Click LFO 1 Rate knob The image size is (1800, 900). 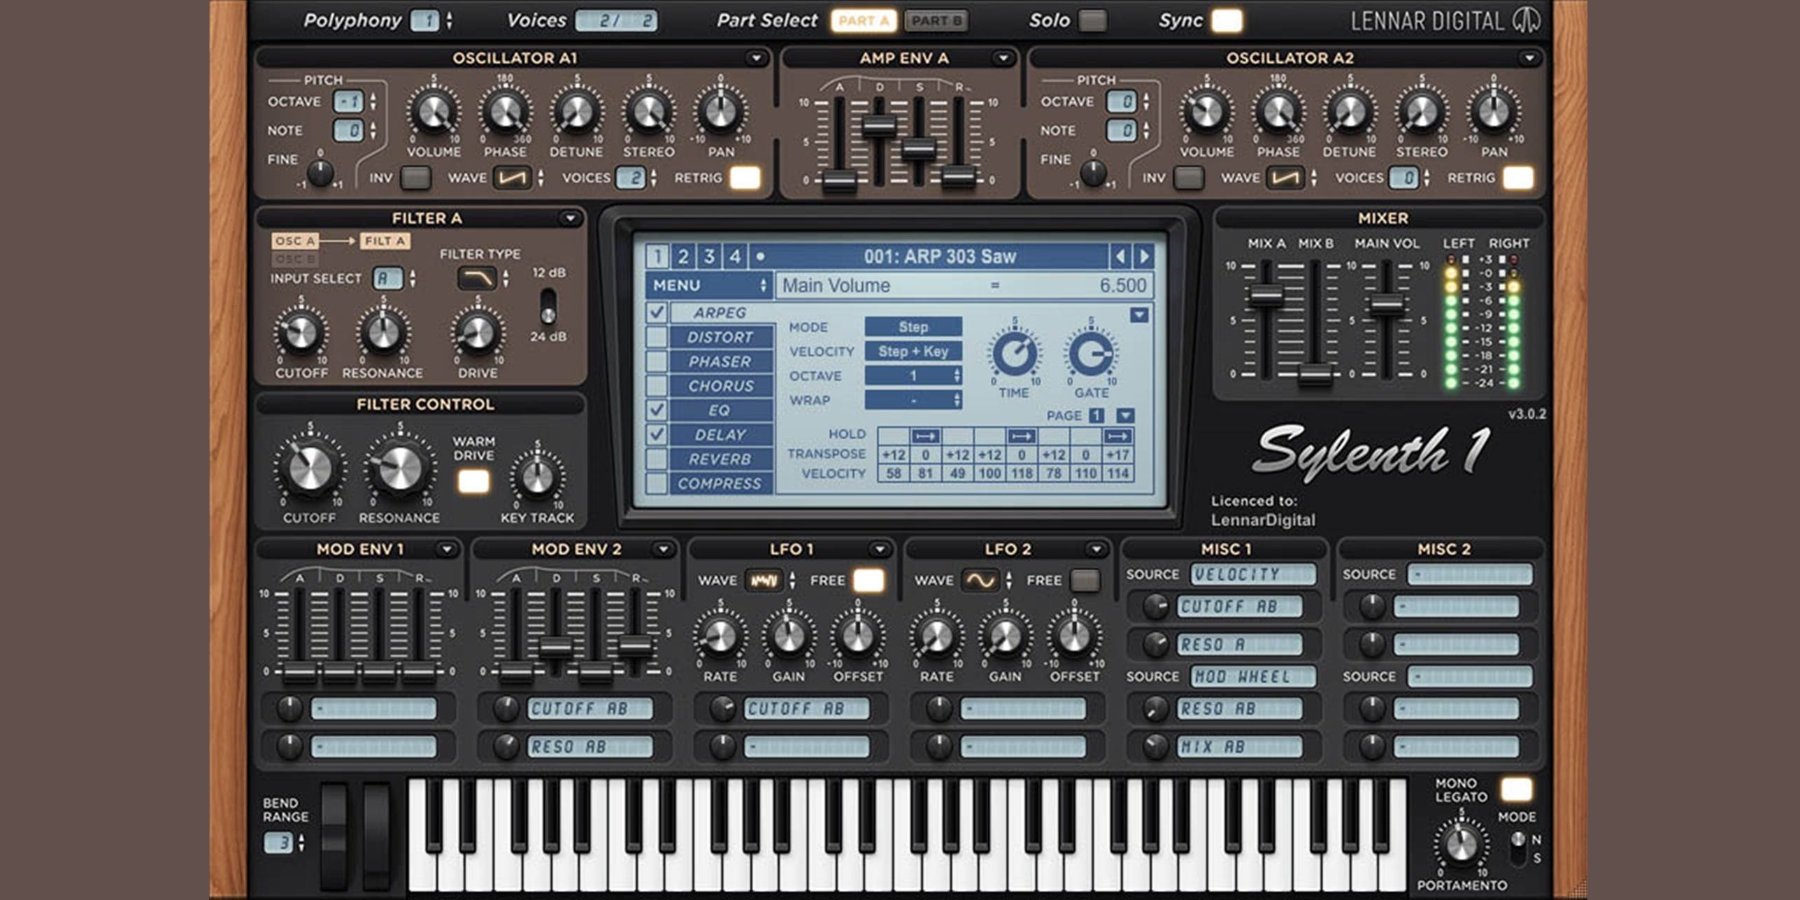(x=720, y=636)
